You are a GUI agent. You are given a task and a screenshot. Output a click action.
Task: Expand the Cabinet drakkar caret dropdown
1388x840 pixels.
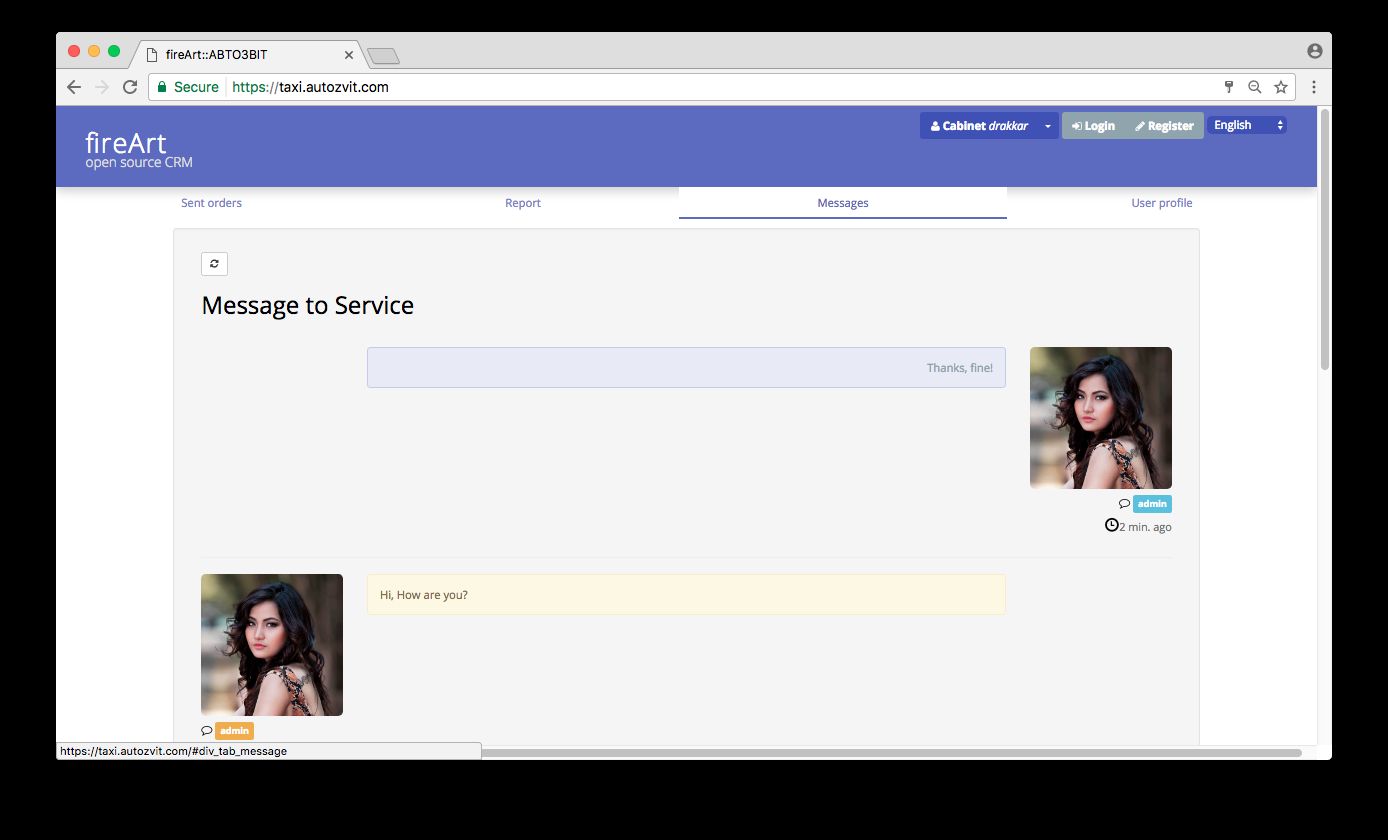[x=1047, y=126]
